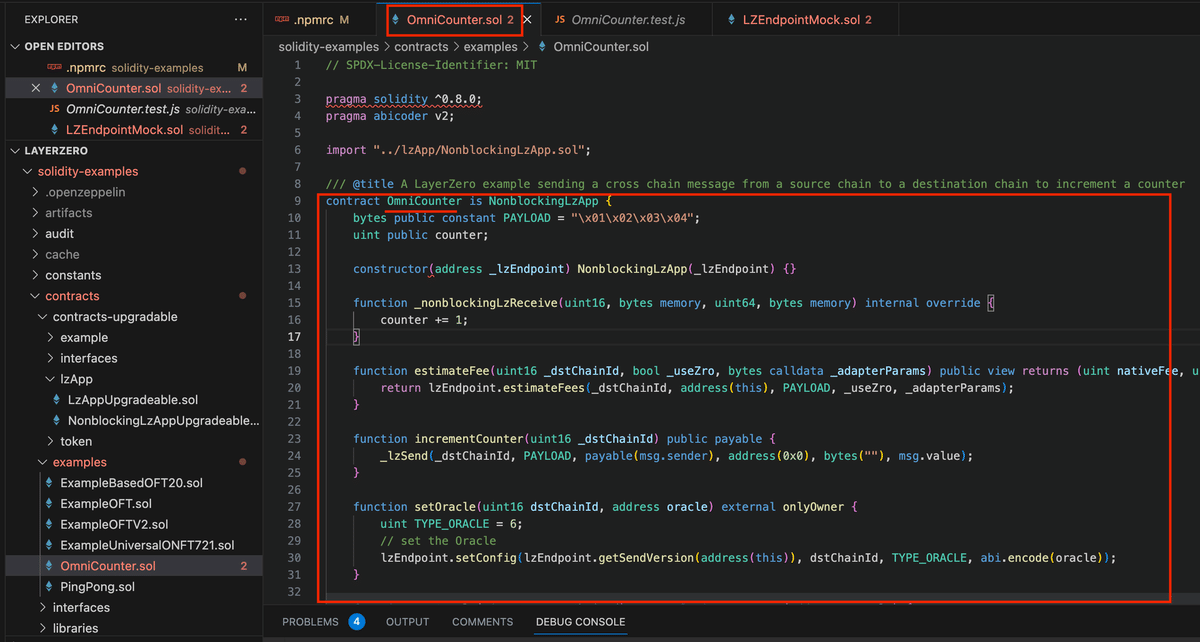Open ExampleOFT.sol file
This screenshot has height=642, width=1200.
(106, 504)
